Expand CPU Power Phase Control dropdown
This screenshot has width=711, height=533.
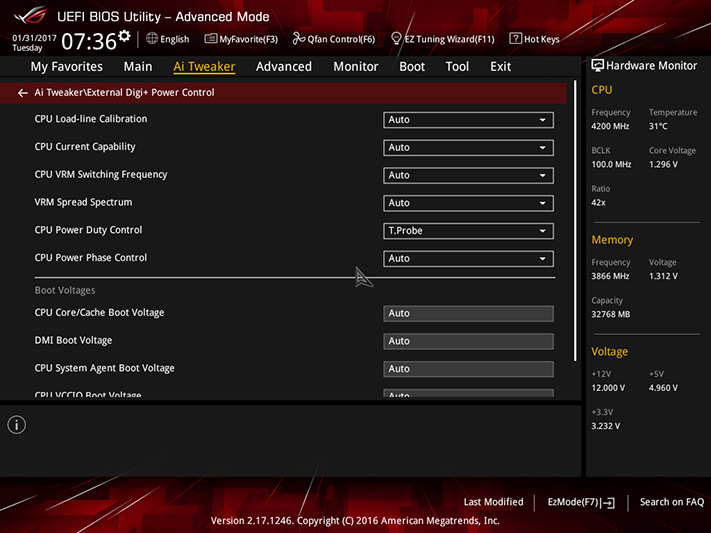click(x=468, y=258)
